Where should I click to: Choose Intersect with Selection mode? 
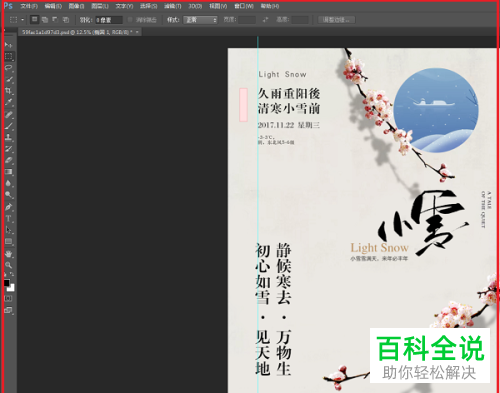(x=66, y=20)
